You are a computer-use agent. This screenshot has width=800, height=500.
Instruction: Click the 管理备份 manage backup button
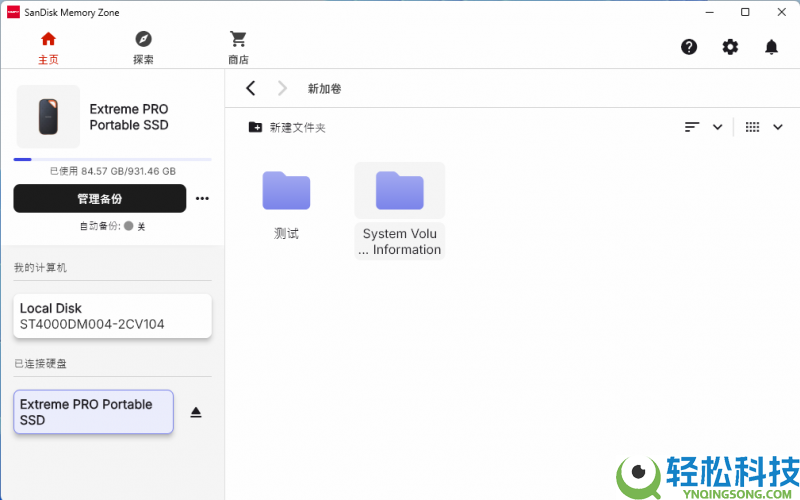pos(100,198)
